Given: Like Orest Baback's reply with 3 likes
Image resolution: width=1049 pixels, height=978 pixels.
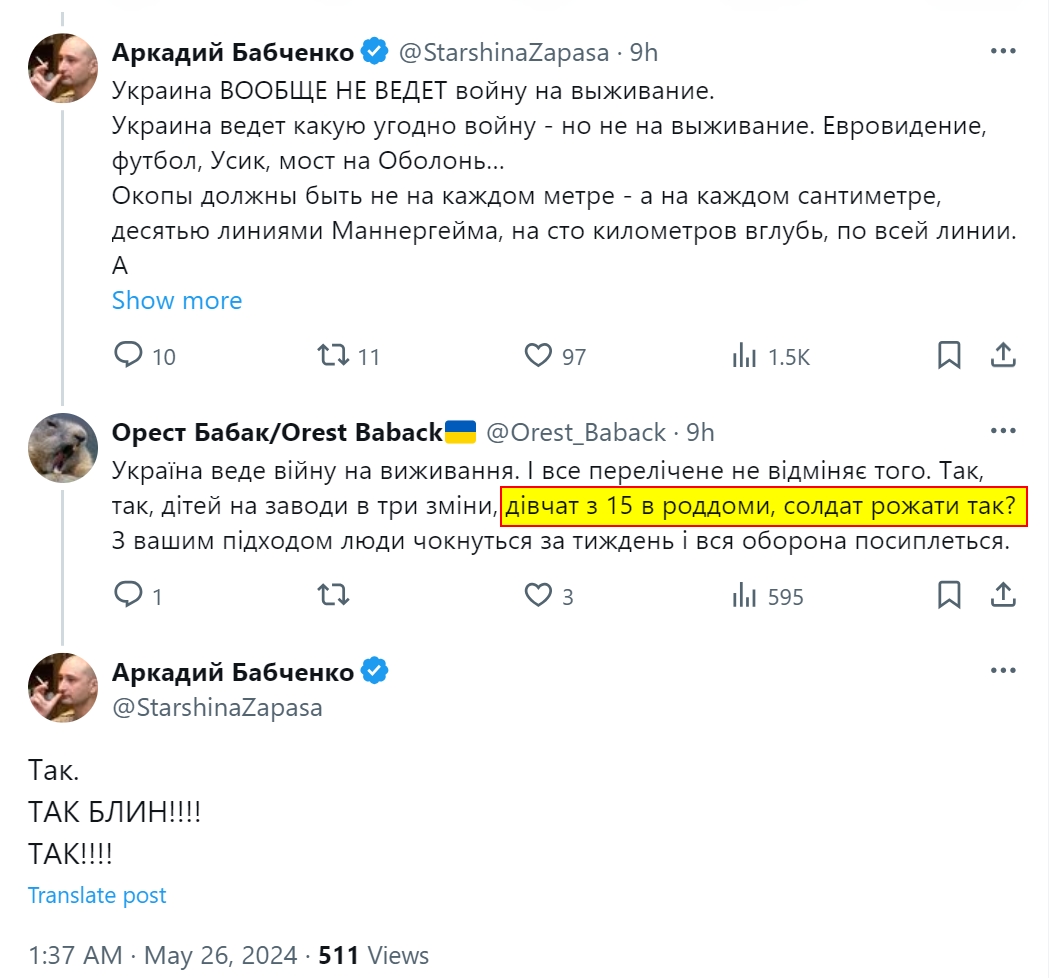Looking at the screenshot, I should [x=539, y=596].
